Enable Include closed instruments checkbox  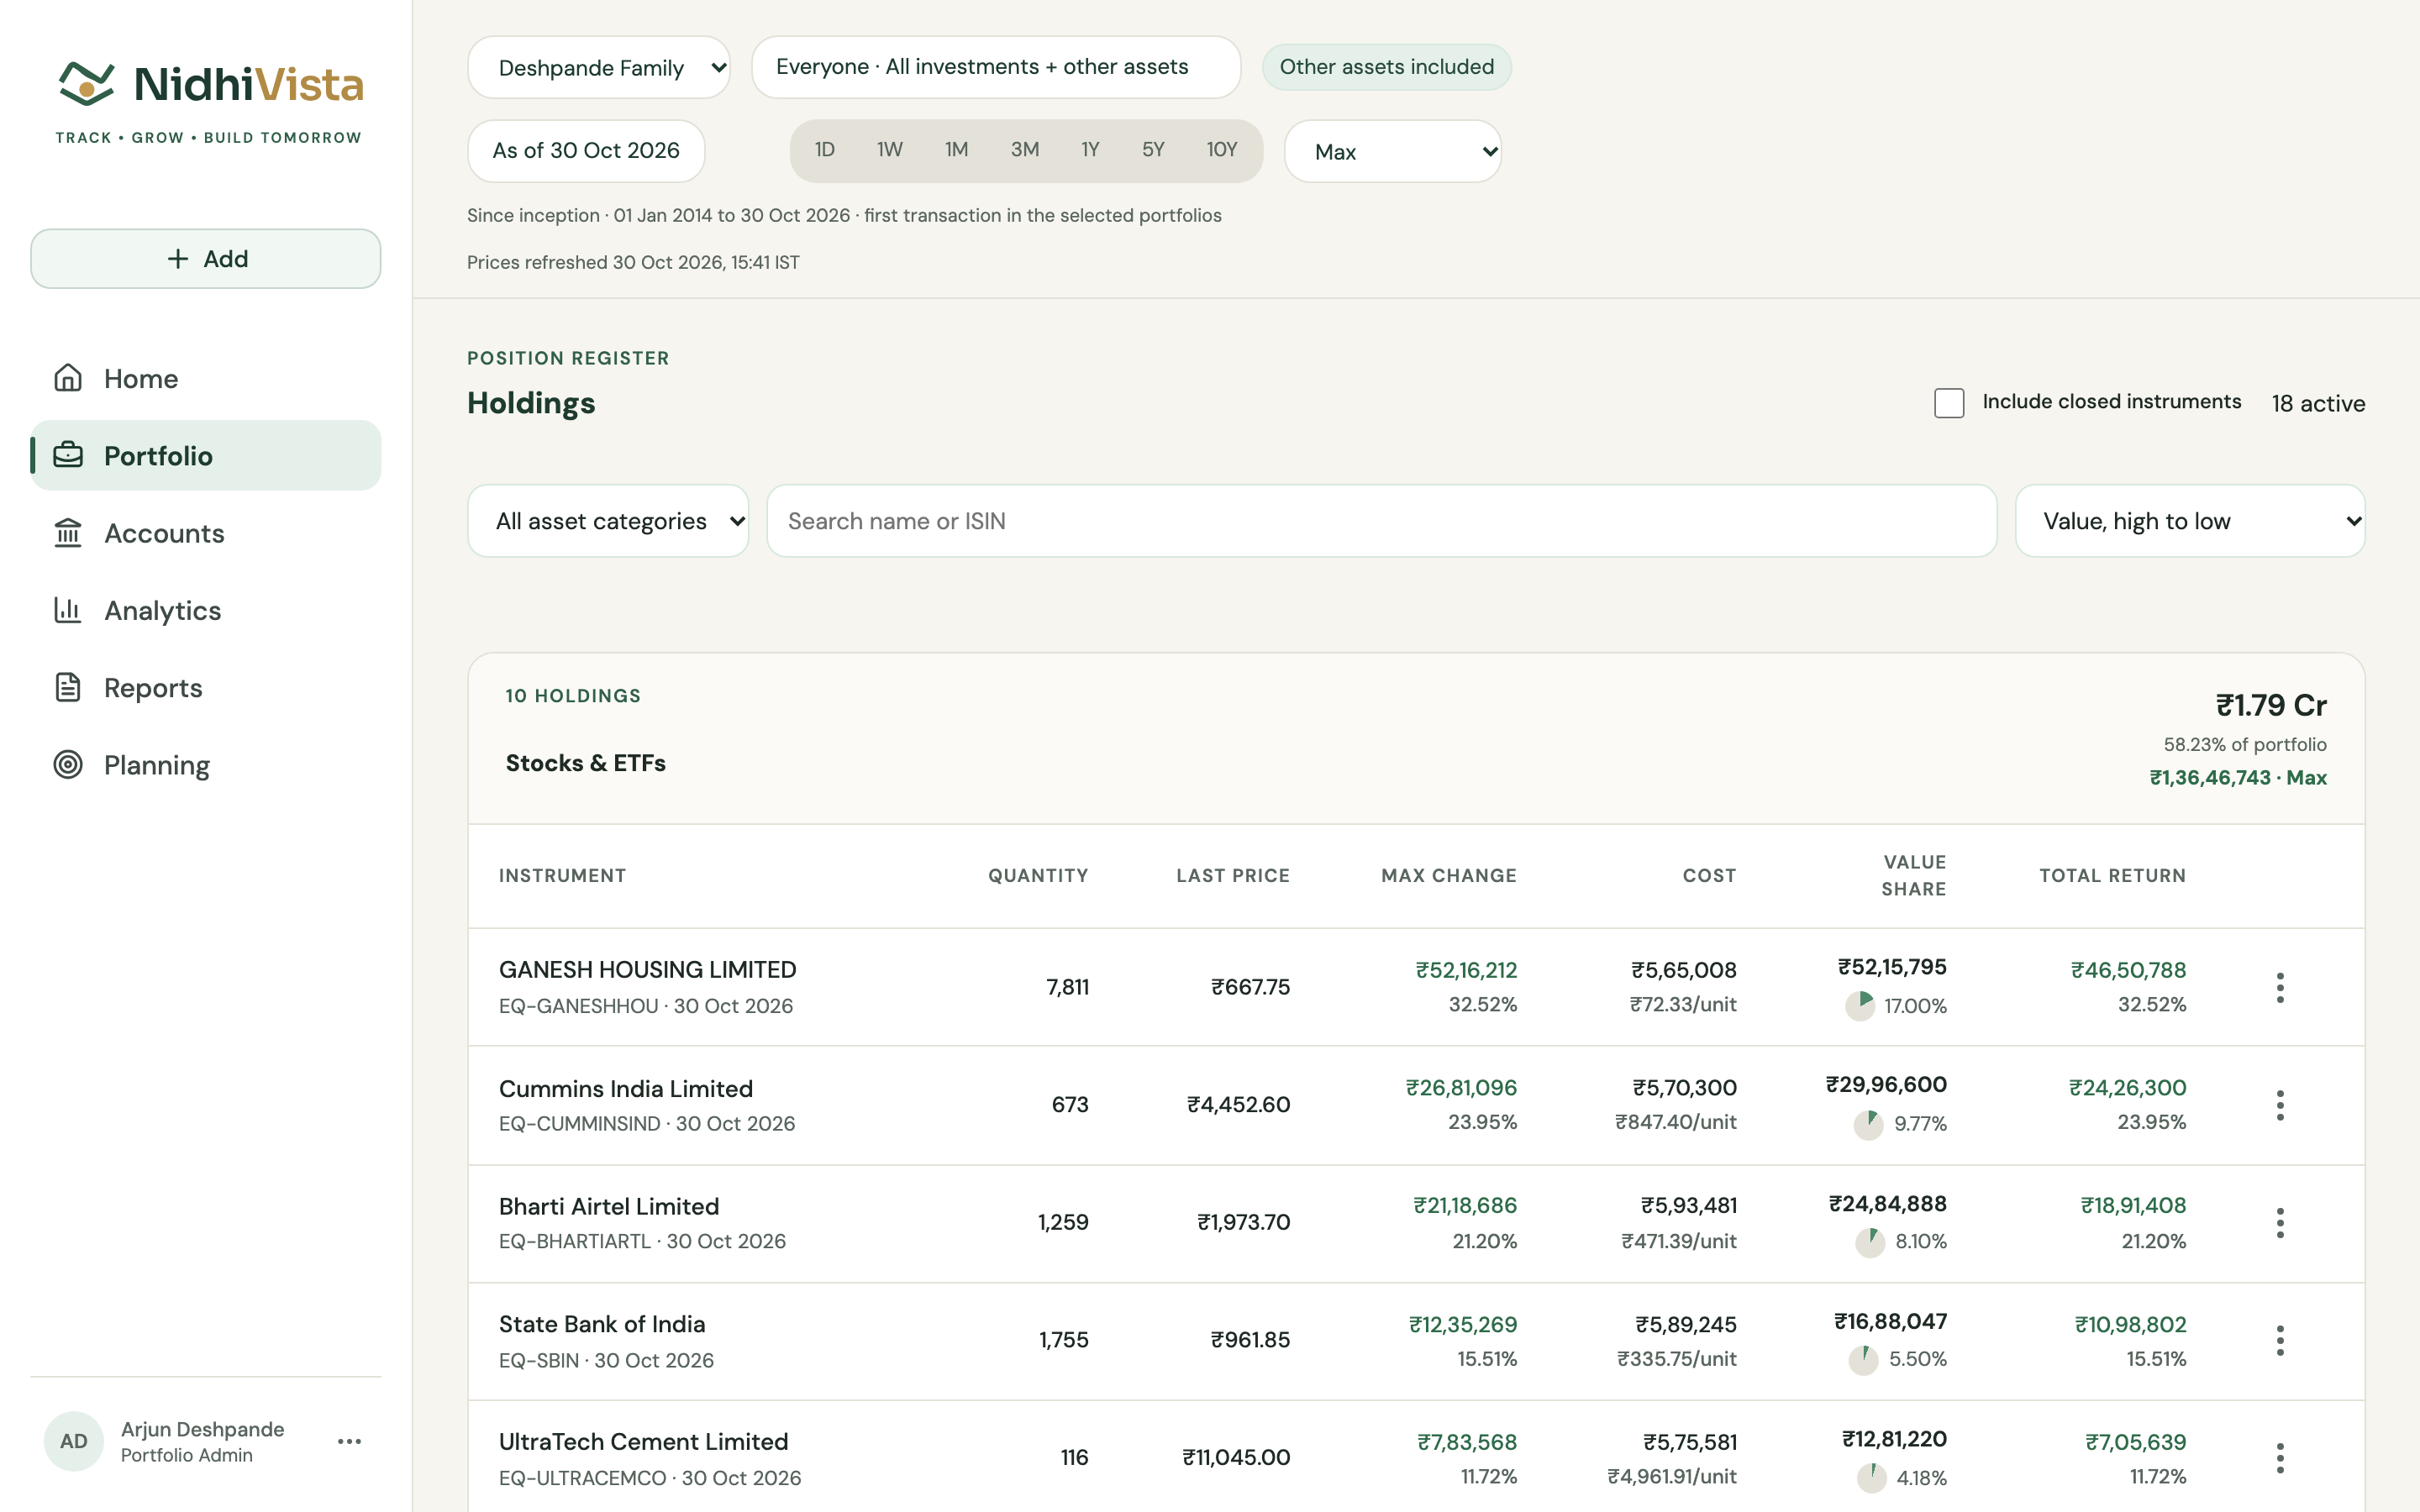tap(1949, 403)
